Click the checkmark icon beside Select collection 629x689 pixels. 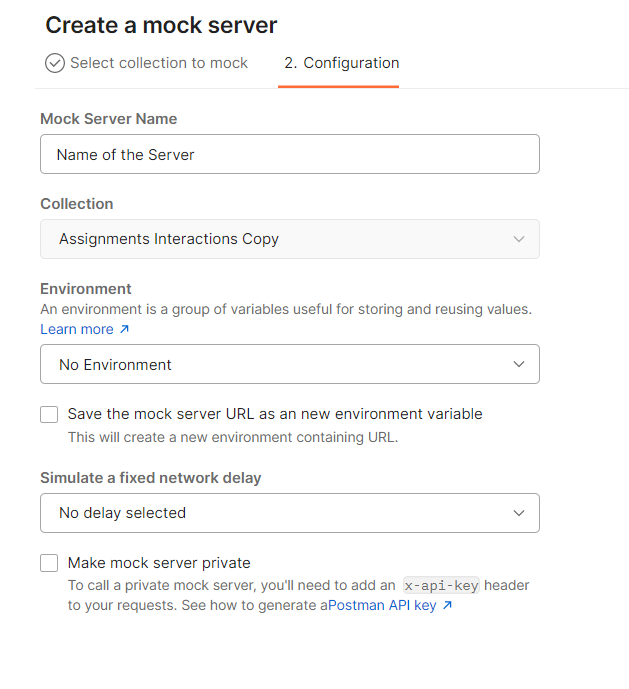[55, 63]
